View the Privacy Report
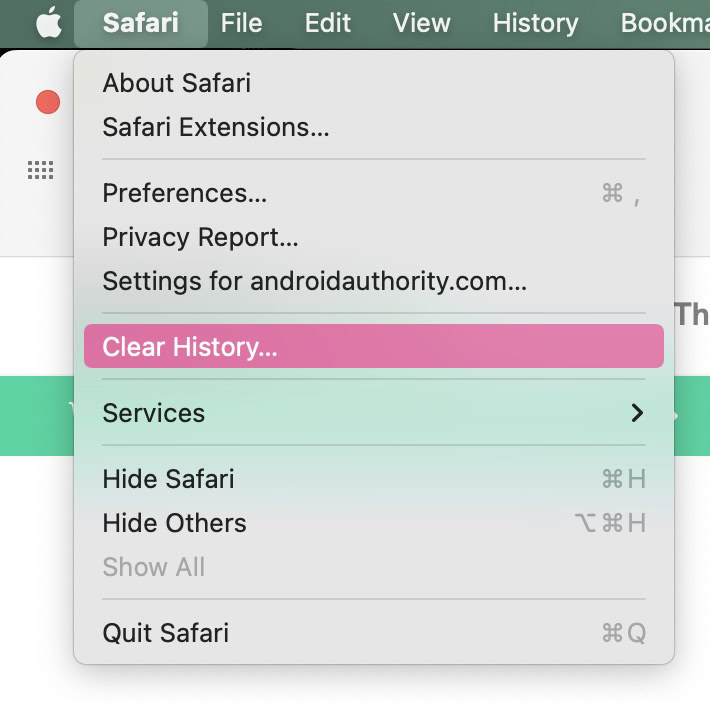Viewport: 710px width, 702px height. click(x=201, y=237)
